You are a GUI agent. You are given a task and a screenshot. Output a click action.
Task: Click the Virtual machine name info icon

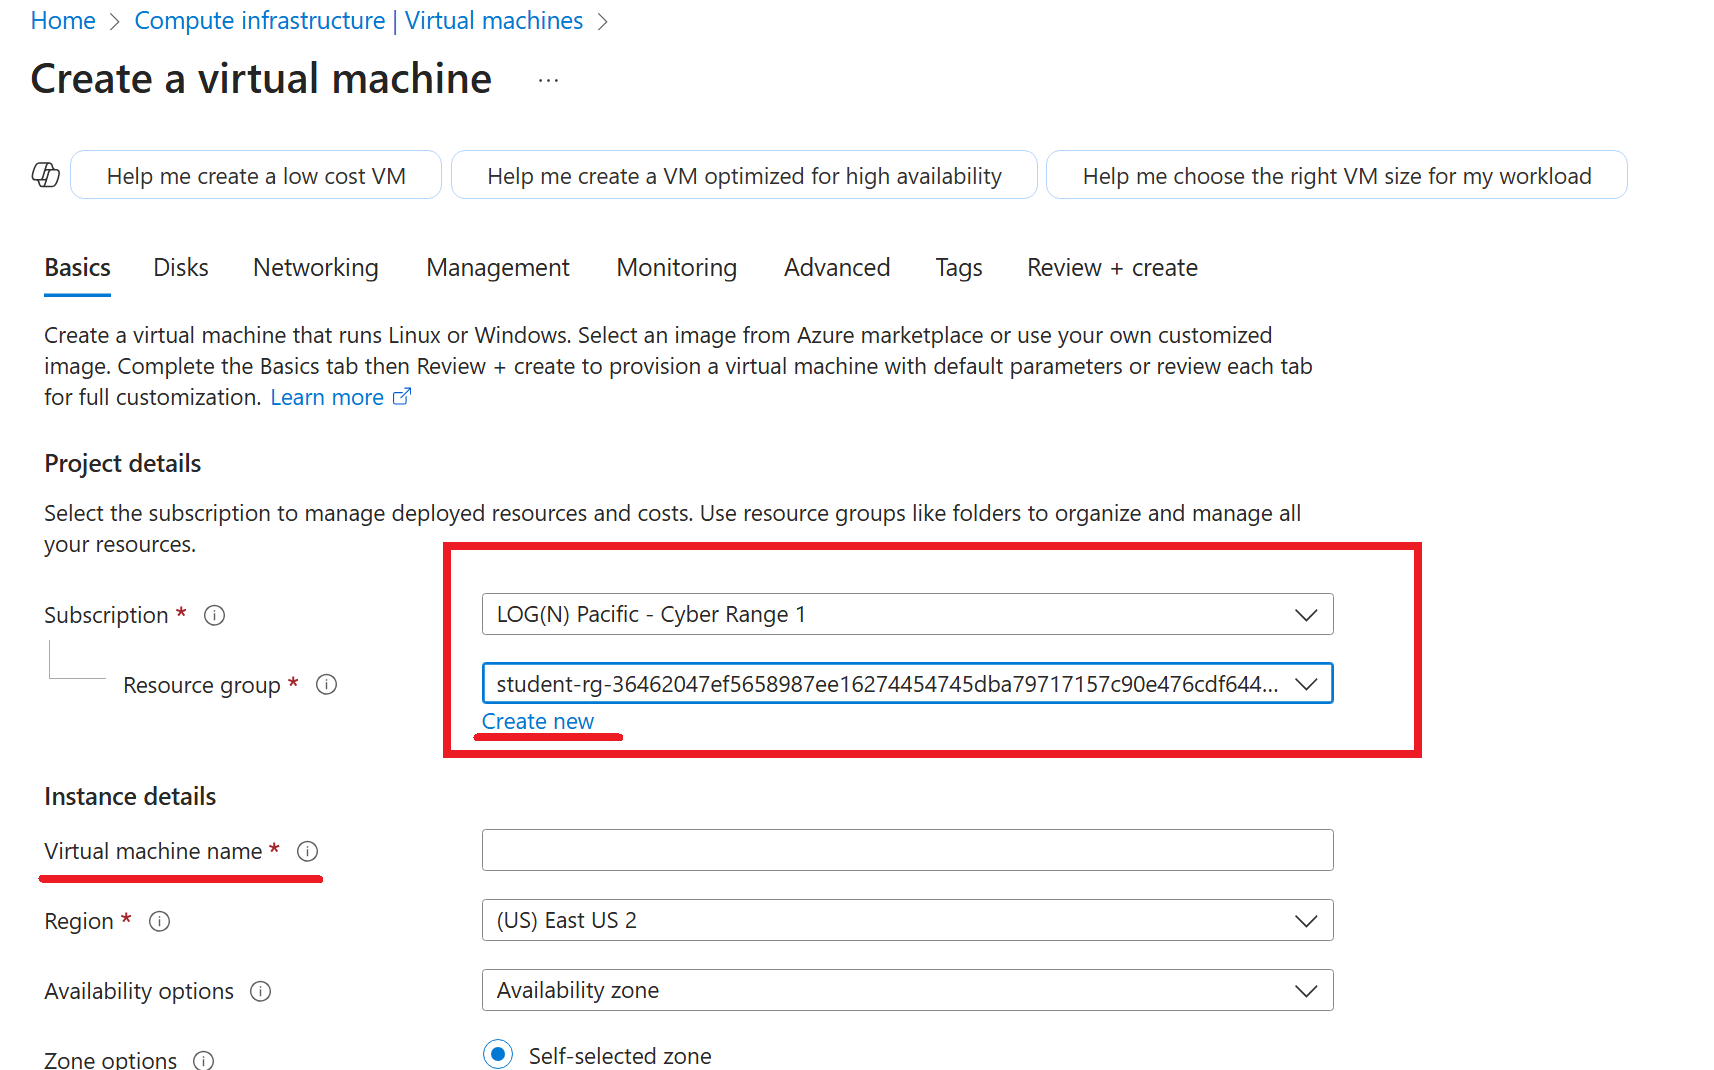pyautogui.click(x=307, y=851)
